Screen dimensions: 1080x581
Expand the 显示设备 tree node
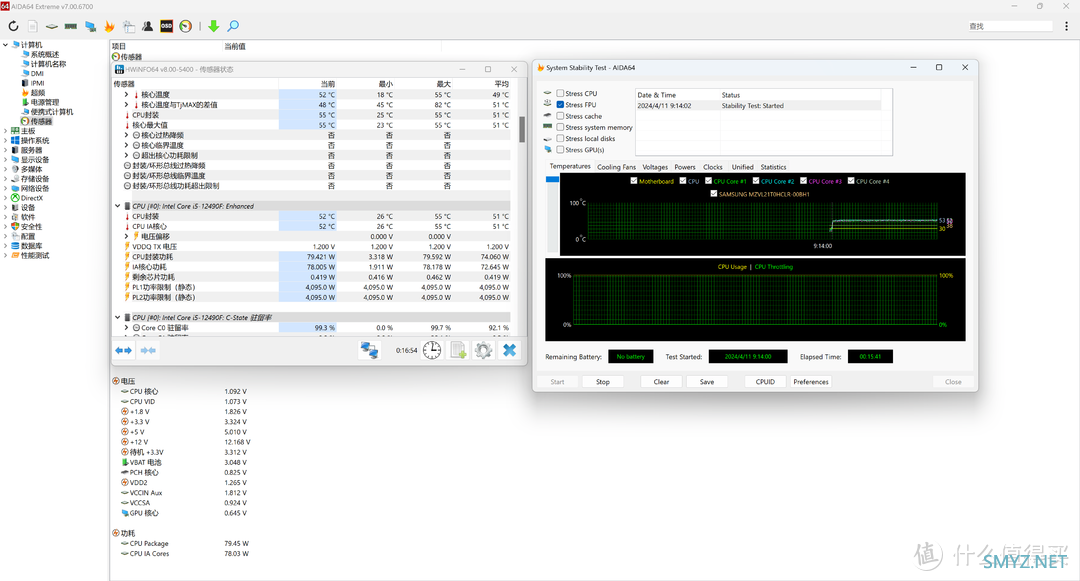pos(6,160)
